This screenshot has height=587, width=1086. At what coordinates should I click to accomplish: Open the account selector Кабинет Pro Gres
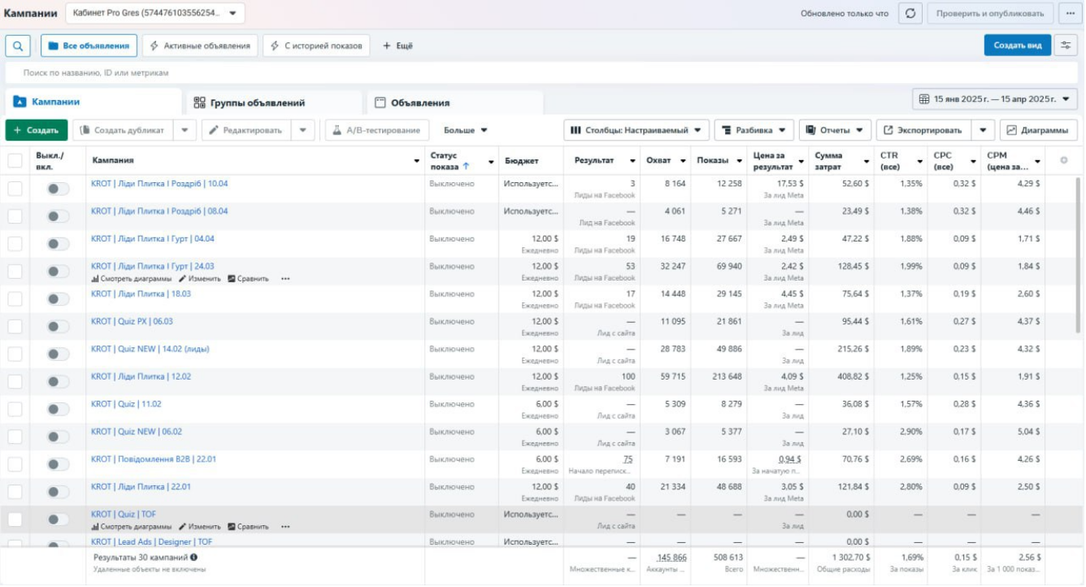point(155,14)
